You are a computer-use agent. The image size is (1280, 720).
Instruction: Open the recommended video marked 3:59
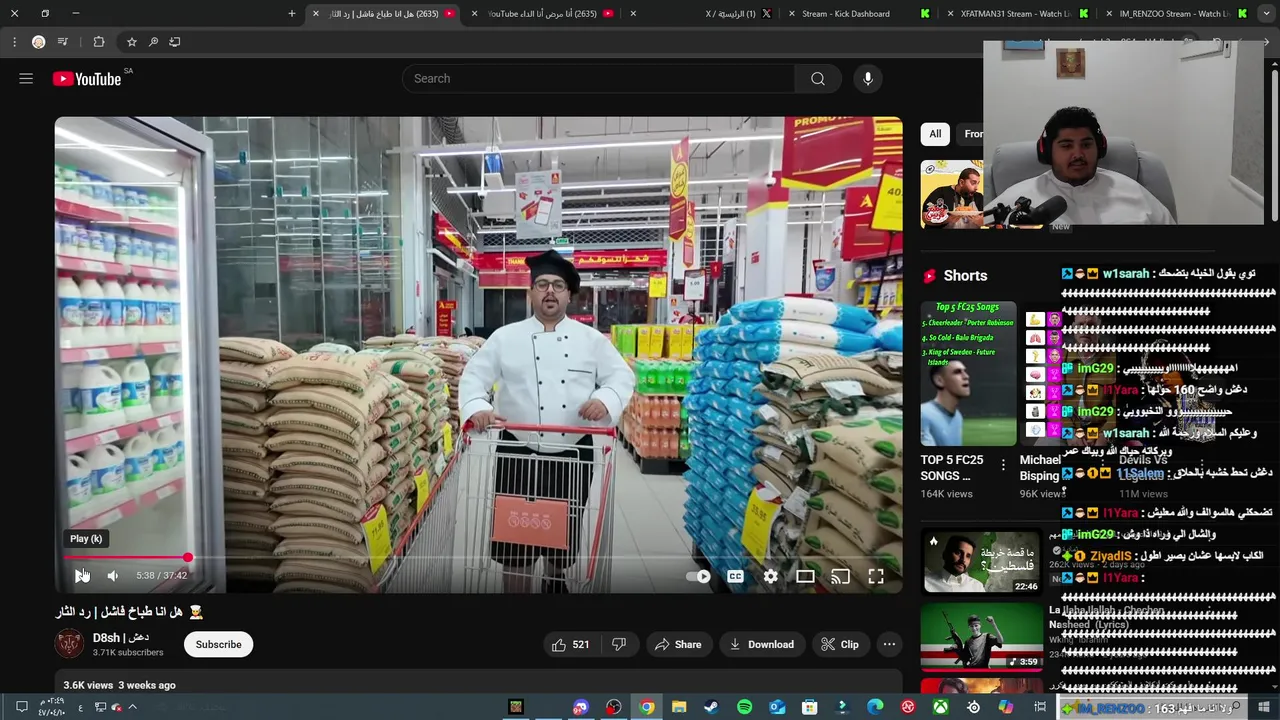pyautogui.click(x=982, y=636)
